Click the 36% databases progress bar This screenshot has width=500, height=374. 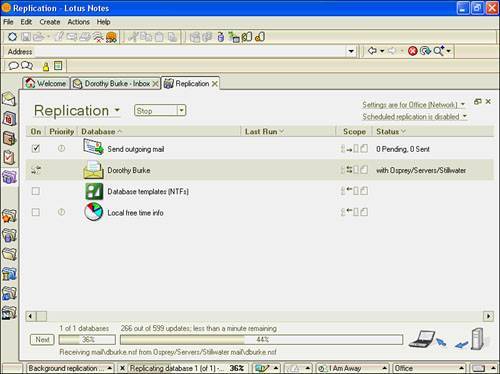[87, 340]
